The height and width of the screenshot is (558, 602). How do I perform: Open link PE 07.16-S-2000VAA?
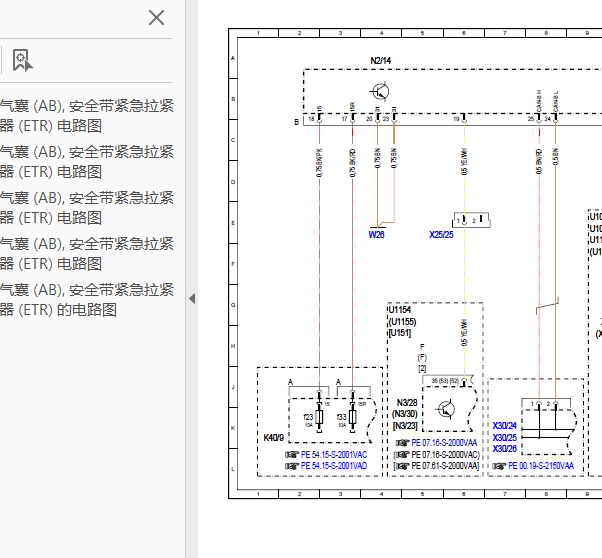pos(444,443)
